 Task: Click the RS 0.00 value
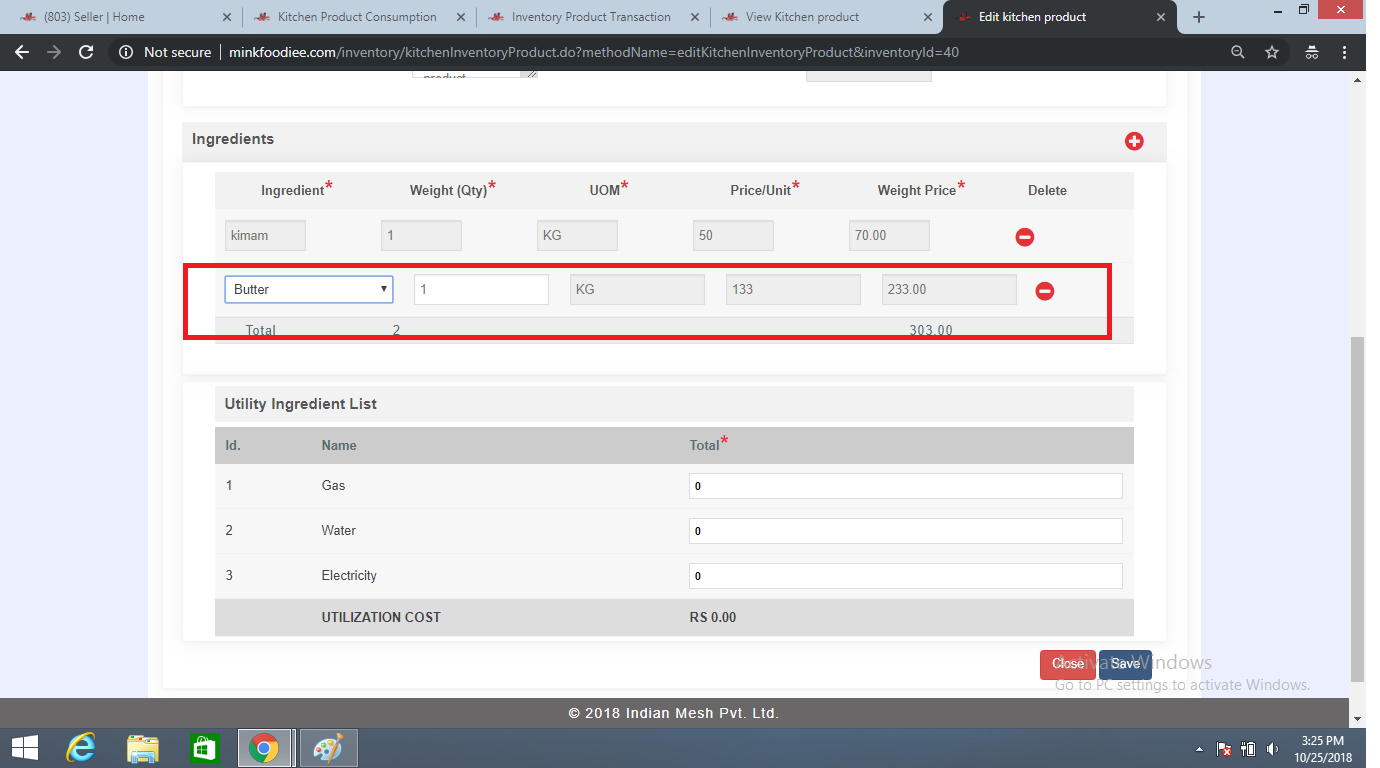713,617
